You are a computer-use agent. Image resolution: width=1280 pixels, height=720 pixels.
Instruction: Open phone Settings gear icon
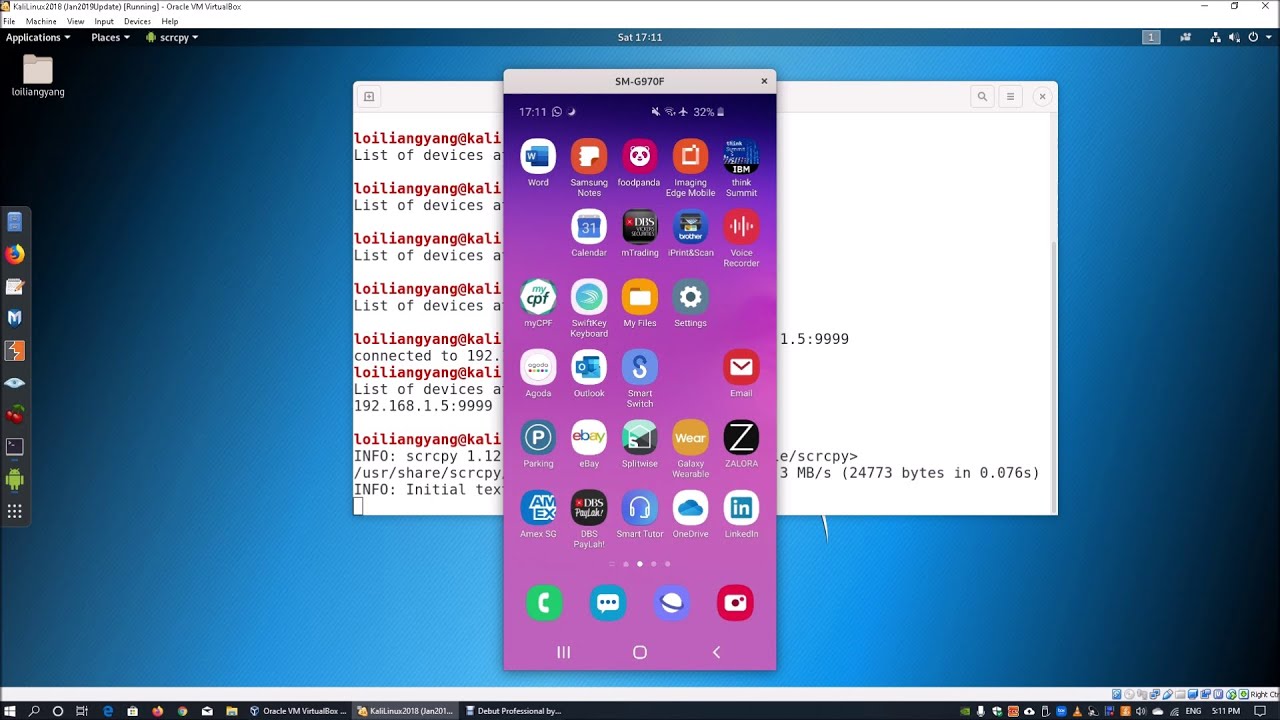690,297
